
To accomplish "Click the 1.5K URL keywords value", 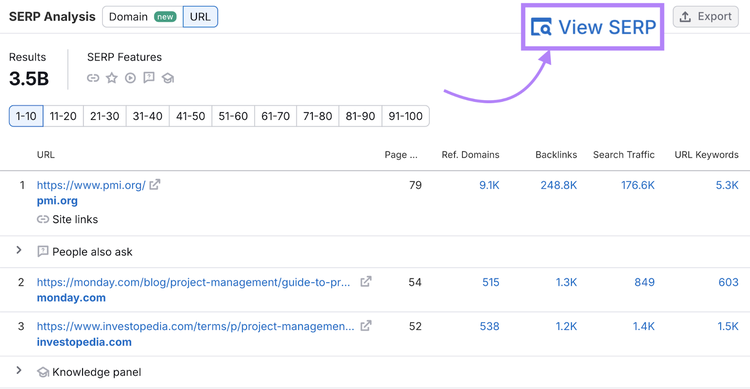I will (728, 326).
